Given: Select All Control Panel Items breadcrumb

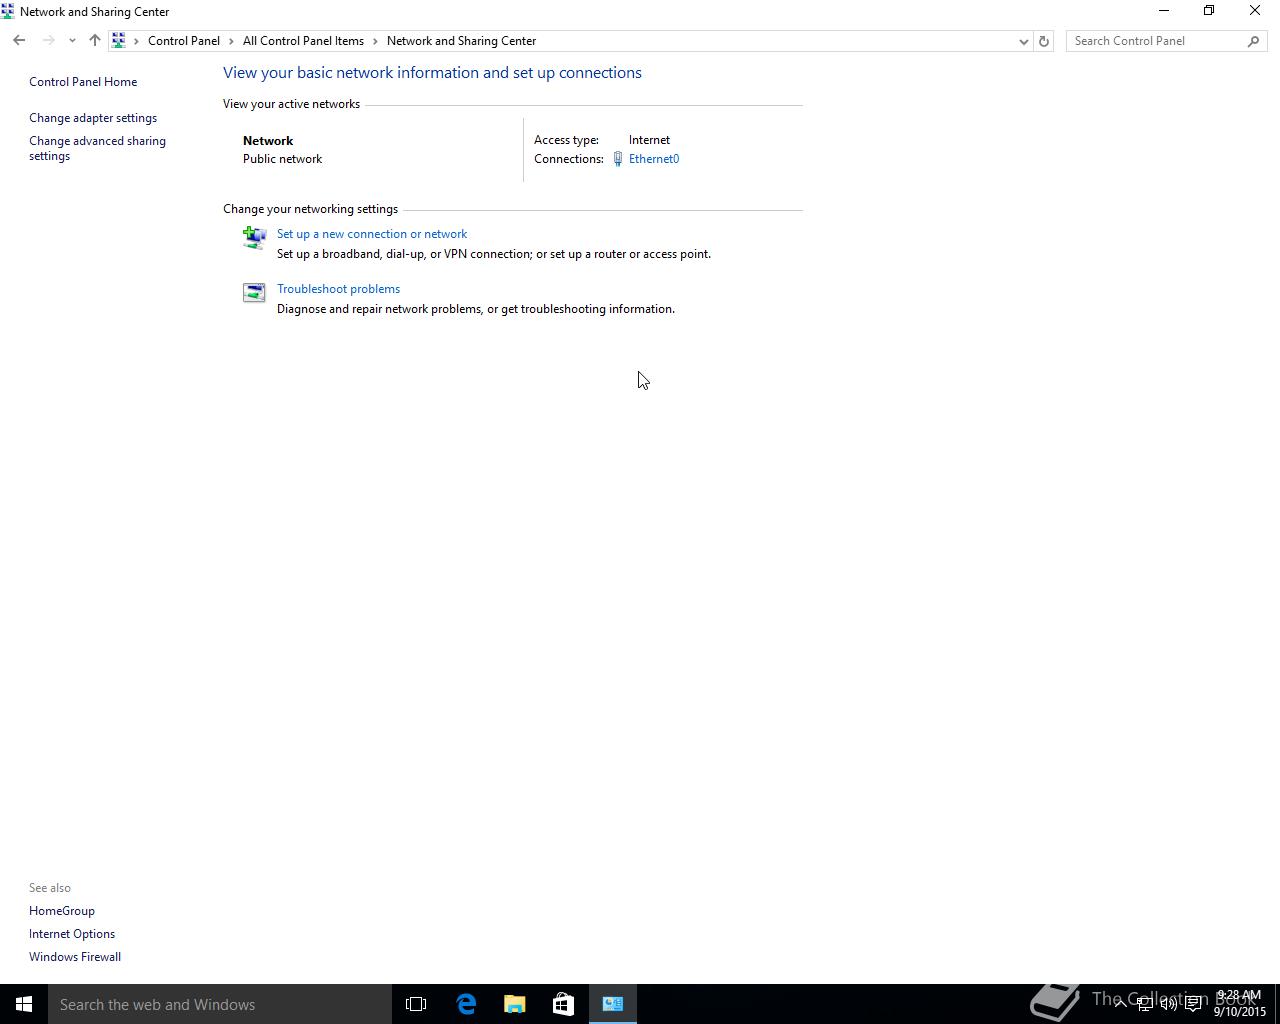Looking at the screenshot, I should tap(303, 41).
